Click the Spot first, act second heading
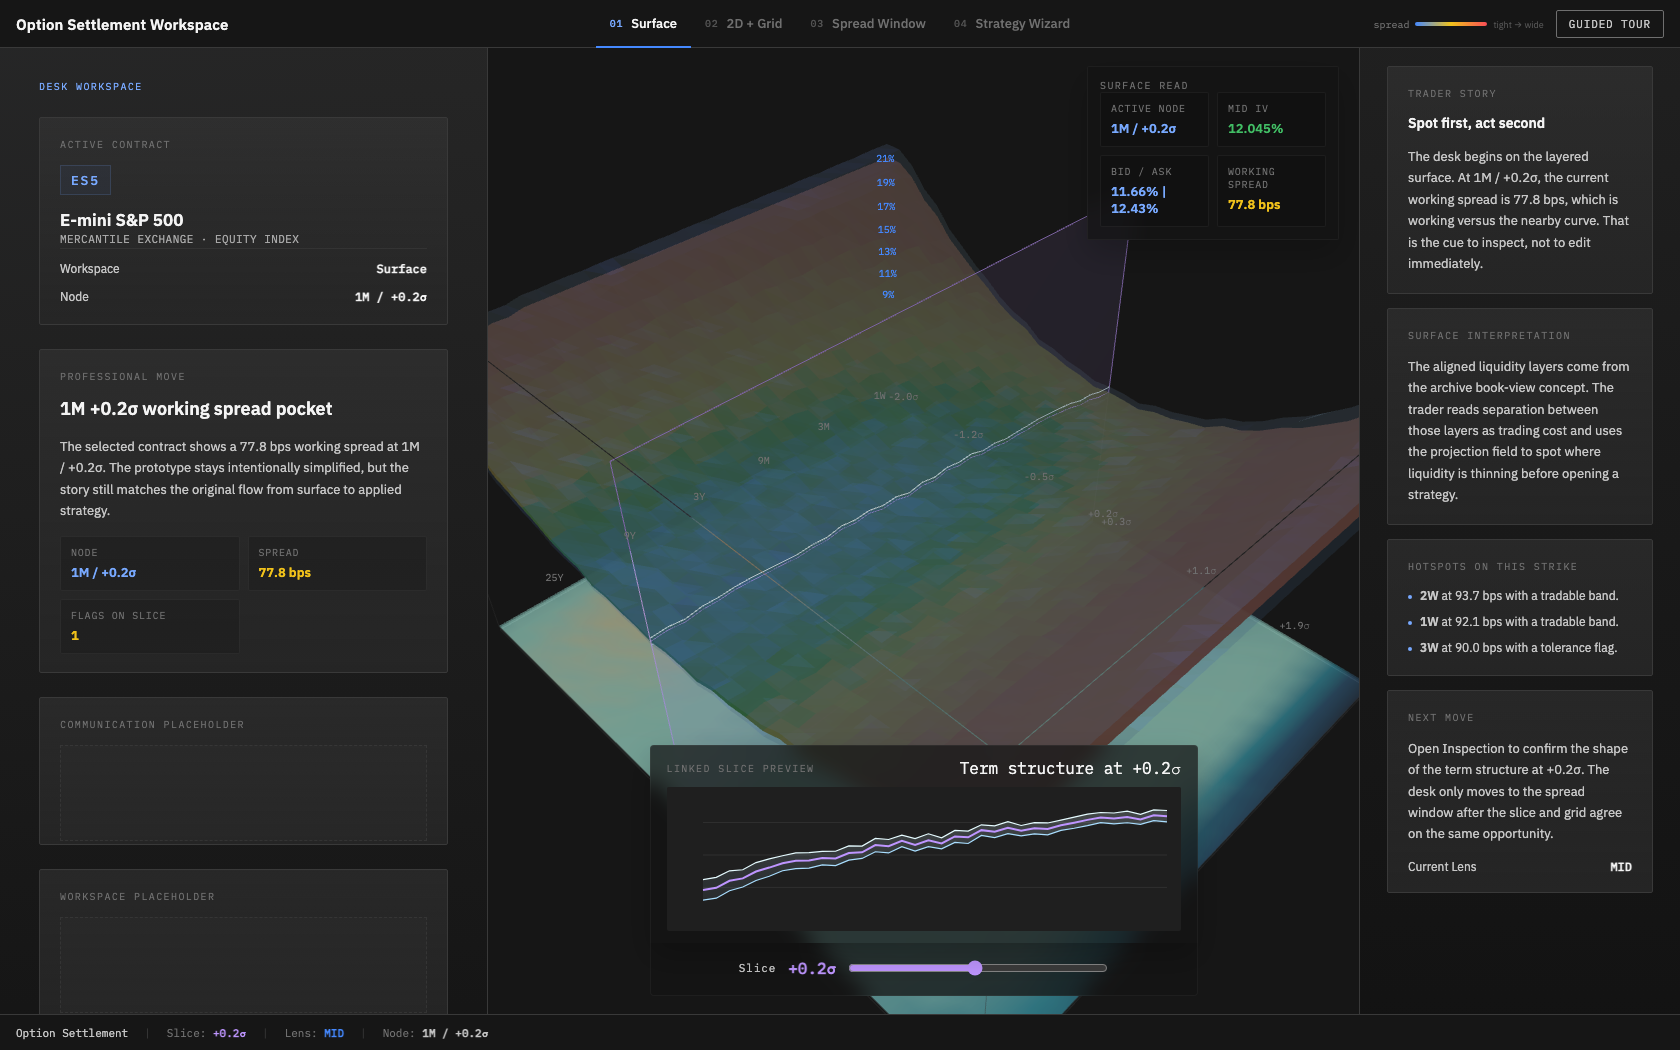 1476,123
